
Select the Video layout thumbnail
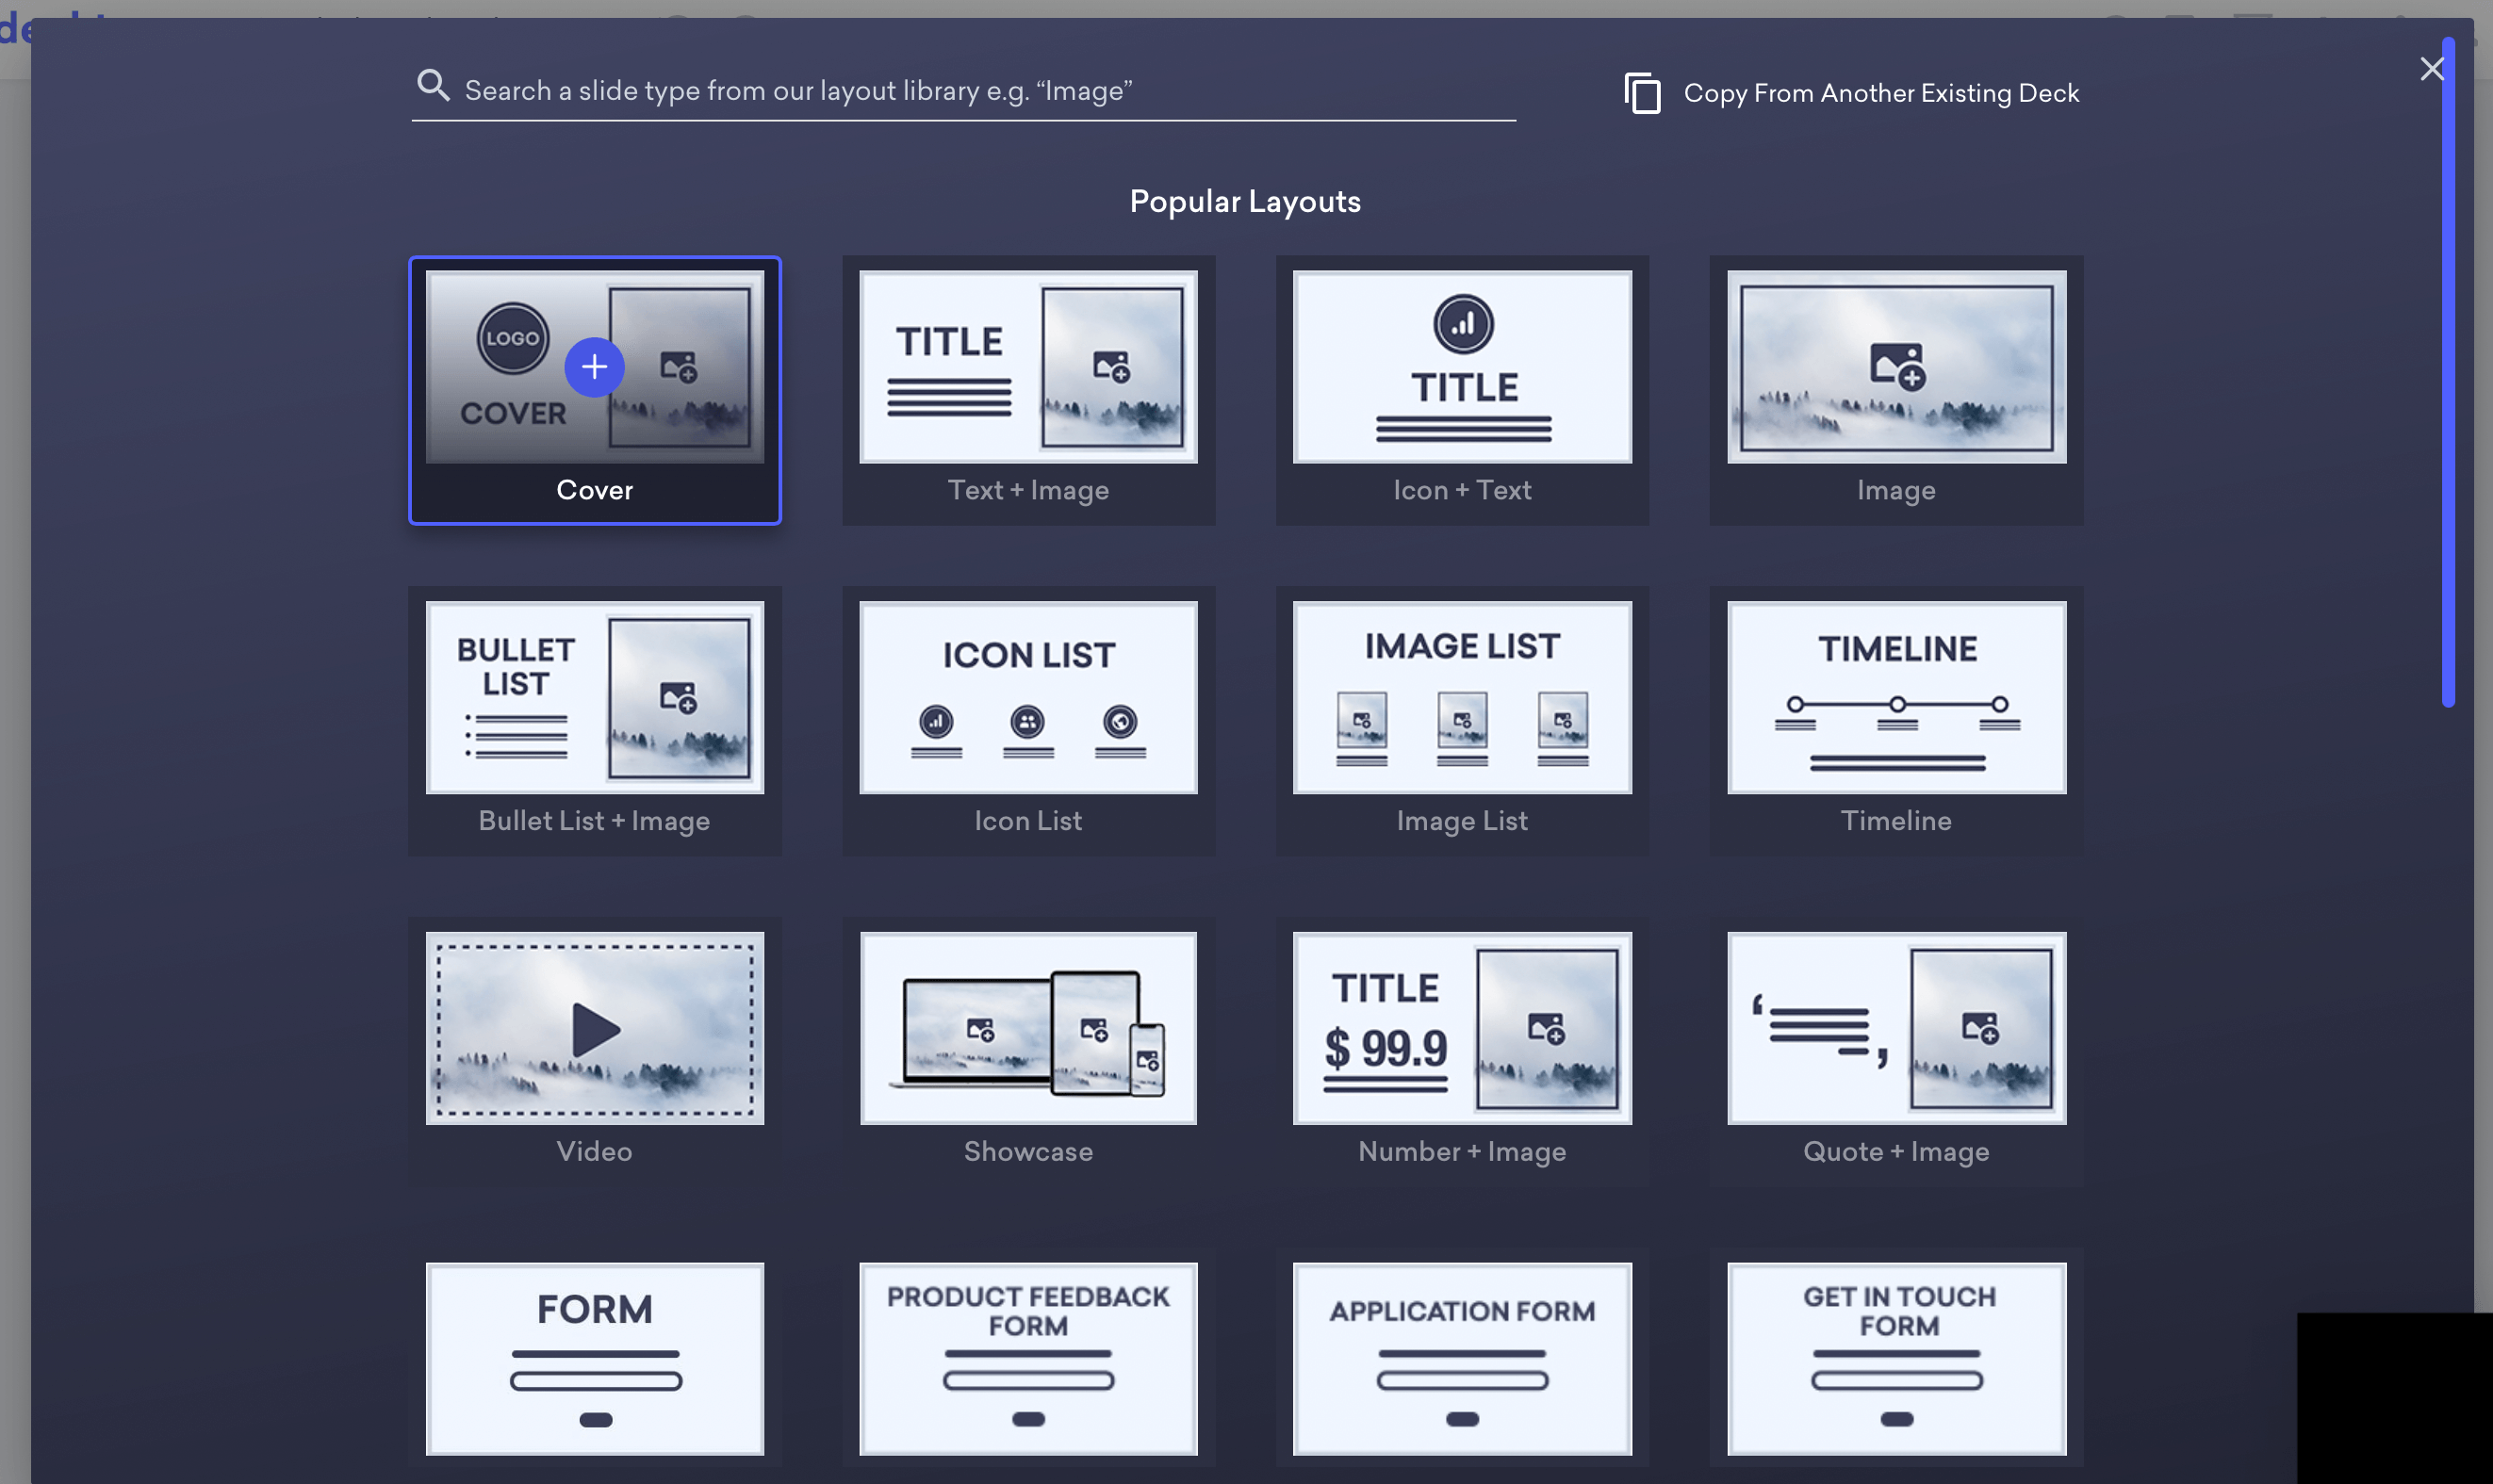[594, 1028]
